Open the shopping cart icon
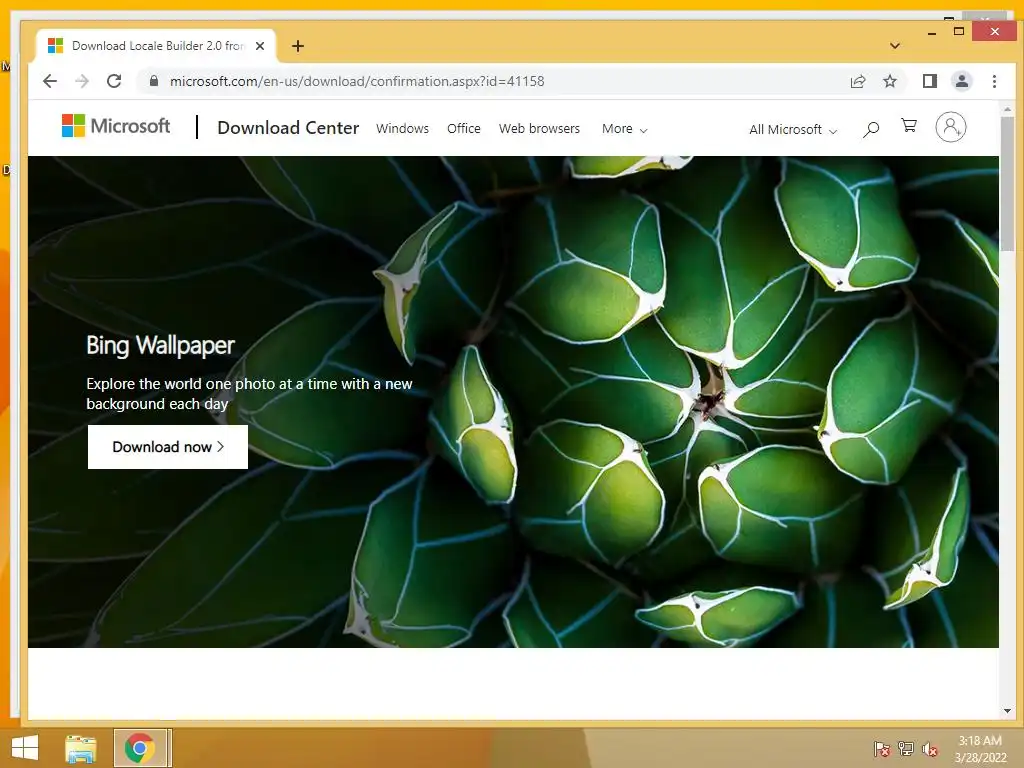 click(x=909, y=126)
